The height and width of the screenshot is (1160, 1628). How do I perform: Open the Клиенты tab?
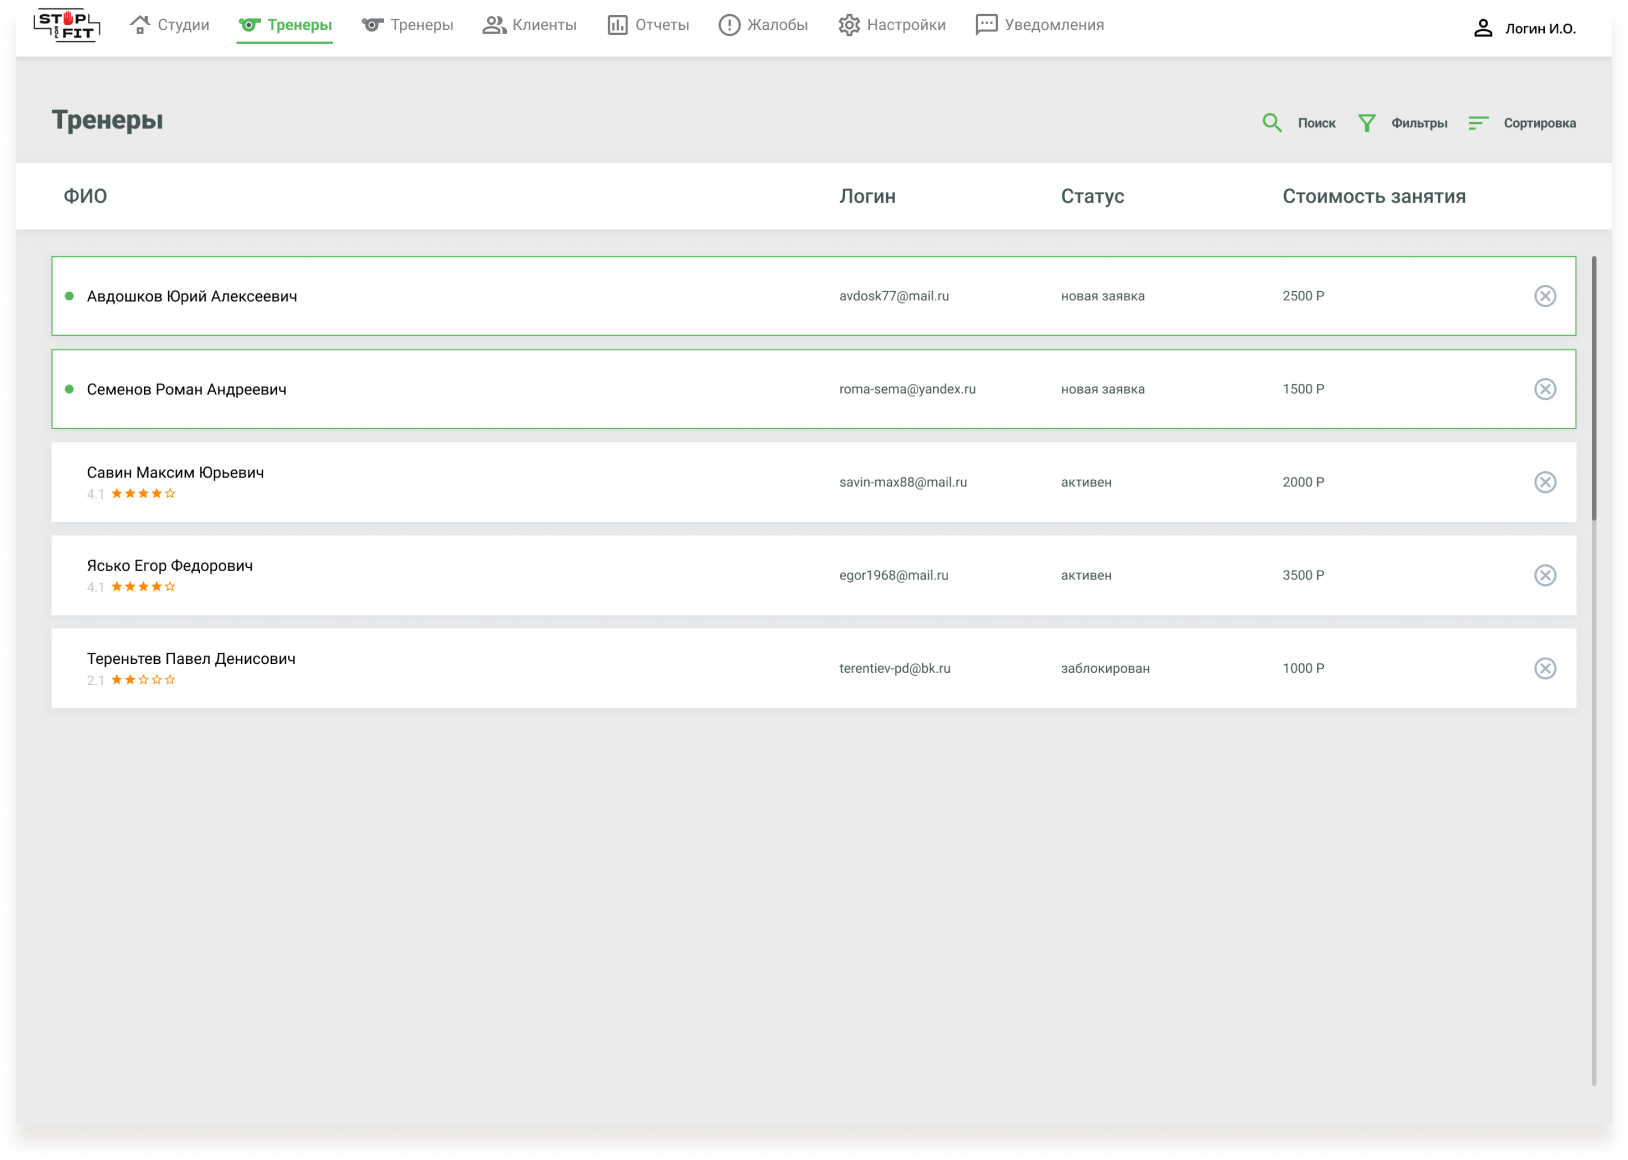(529, 25)
